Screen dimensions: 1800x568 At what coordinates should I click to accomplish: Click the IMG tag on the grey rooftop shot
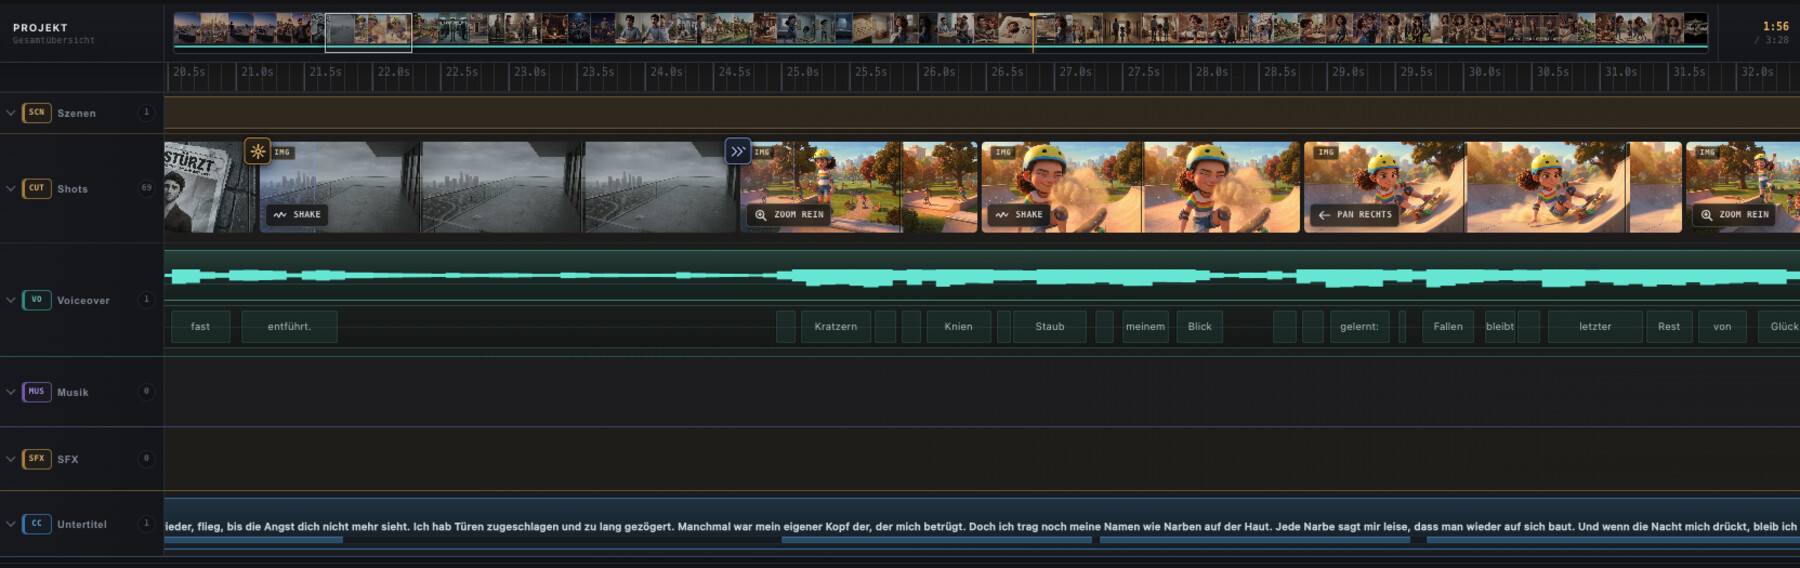point(283,153)
